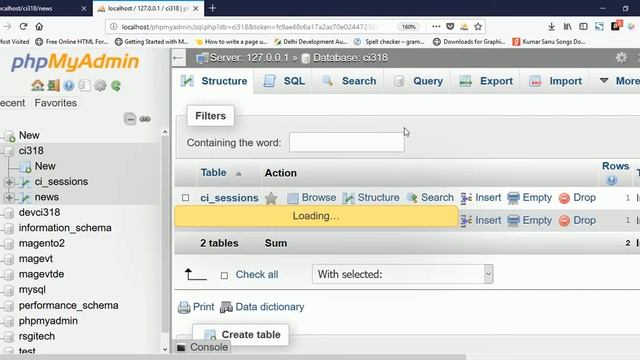
Task: Open a new browser tab
Action: [212, 8]
